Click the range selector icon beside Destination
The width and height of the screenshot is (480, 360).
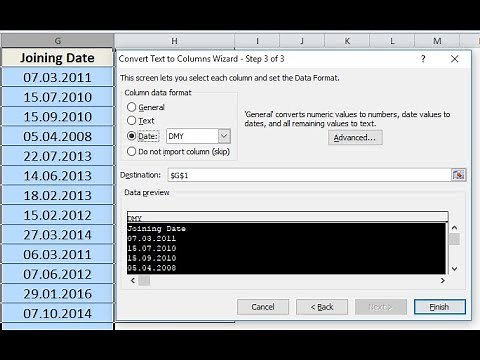[x=458, y=175]
